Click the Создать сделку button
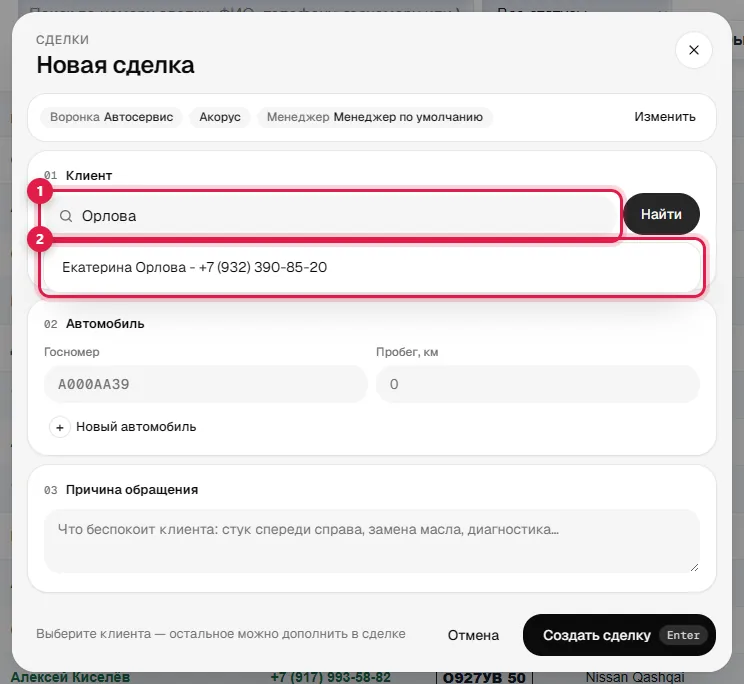Viewport: 744px width, 684px height. (x=619, y=635)
